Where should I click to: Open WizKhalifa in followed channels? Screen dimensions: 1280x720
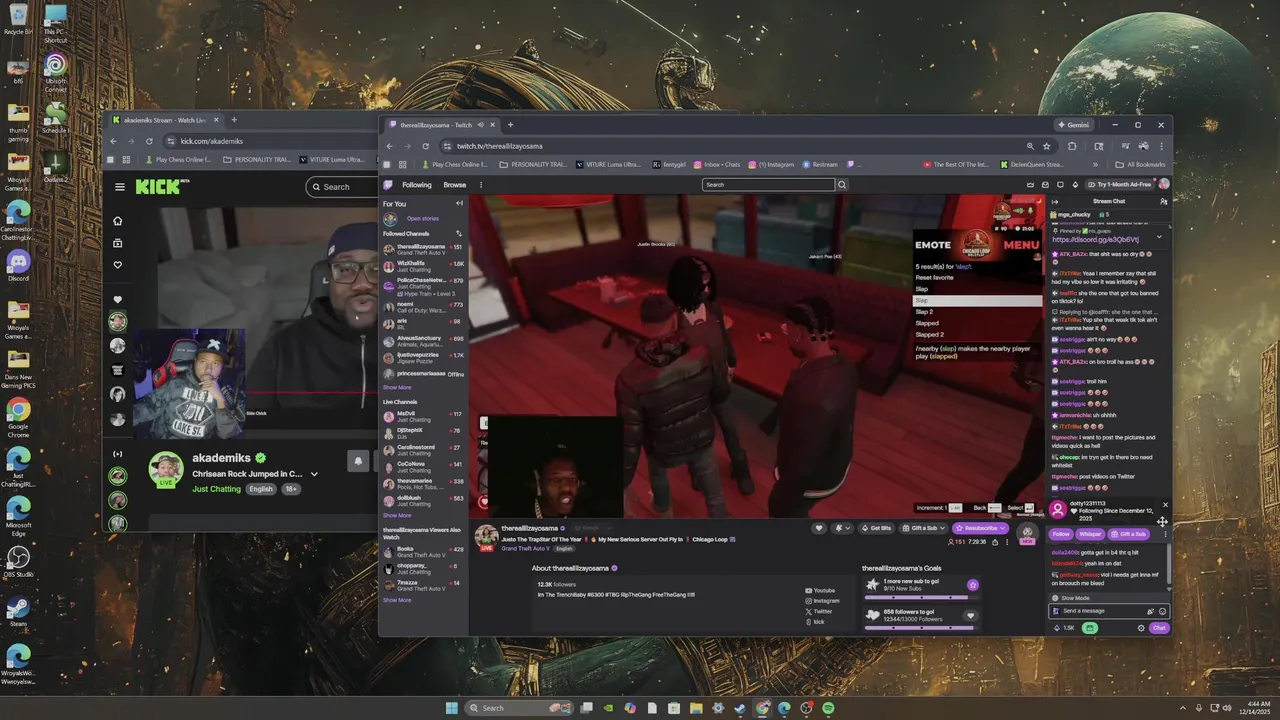[x=423, y=266]
